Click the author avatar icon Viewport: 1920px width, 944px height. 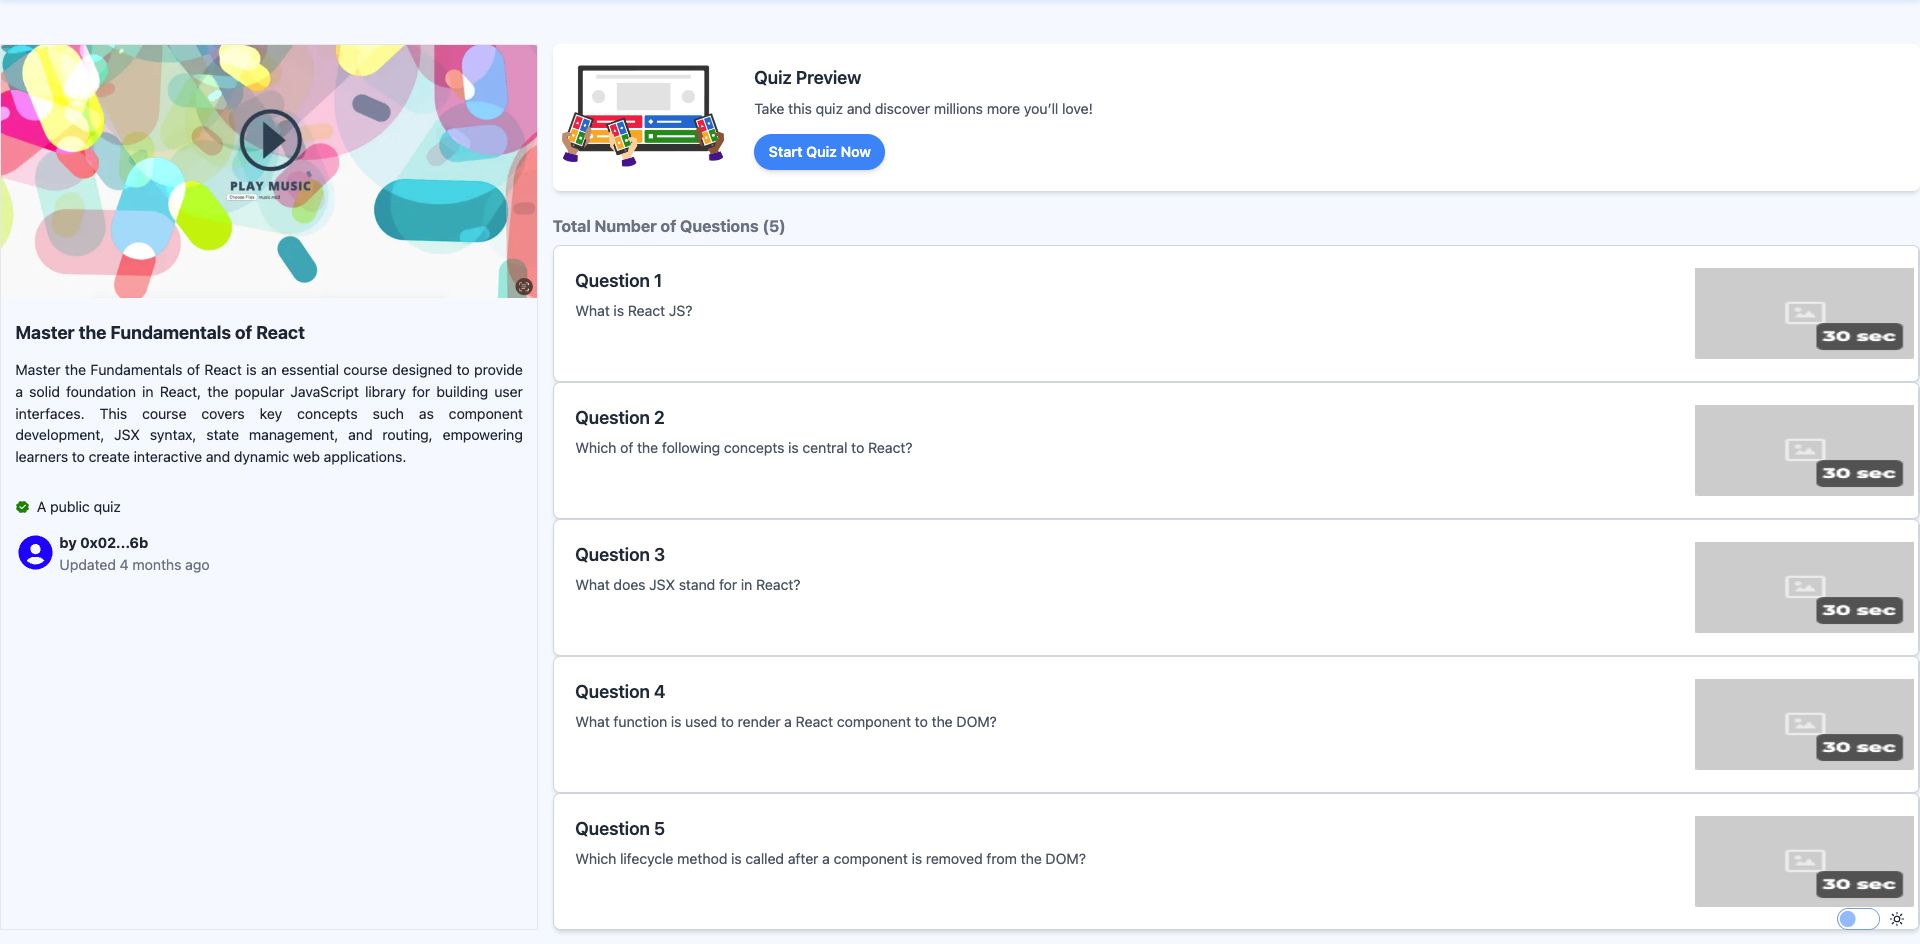pos(35,552)
